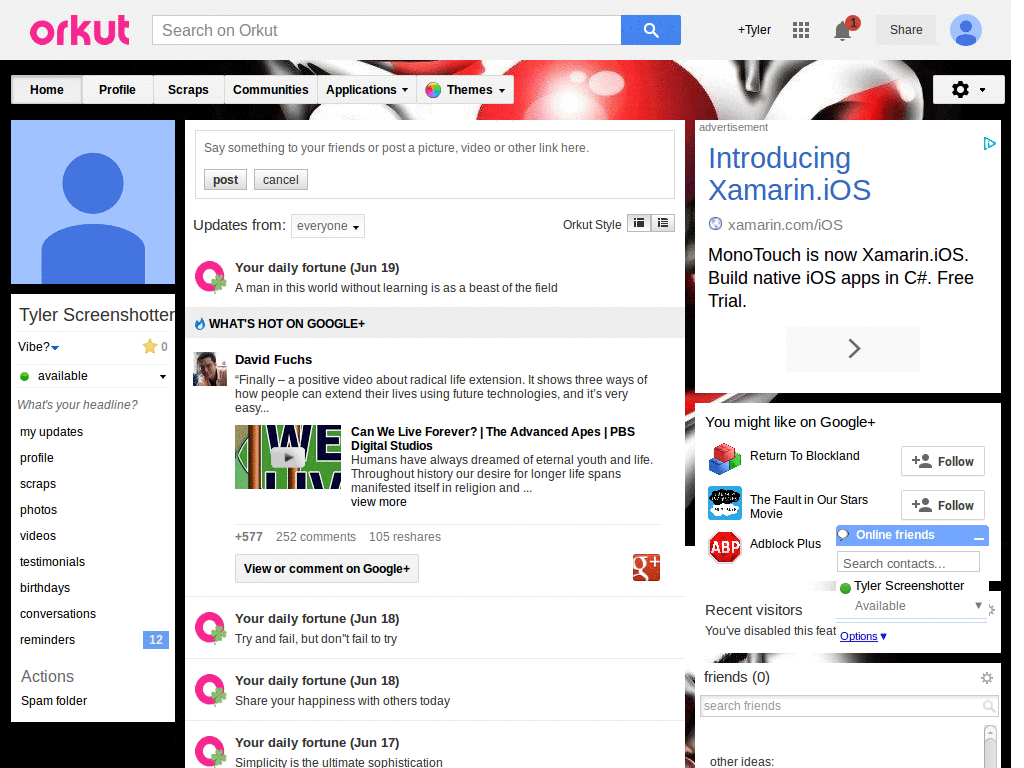The height and width of the screenshot is (768, 1024).
Task: Click view more link on video post
Action: 378,502
